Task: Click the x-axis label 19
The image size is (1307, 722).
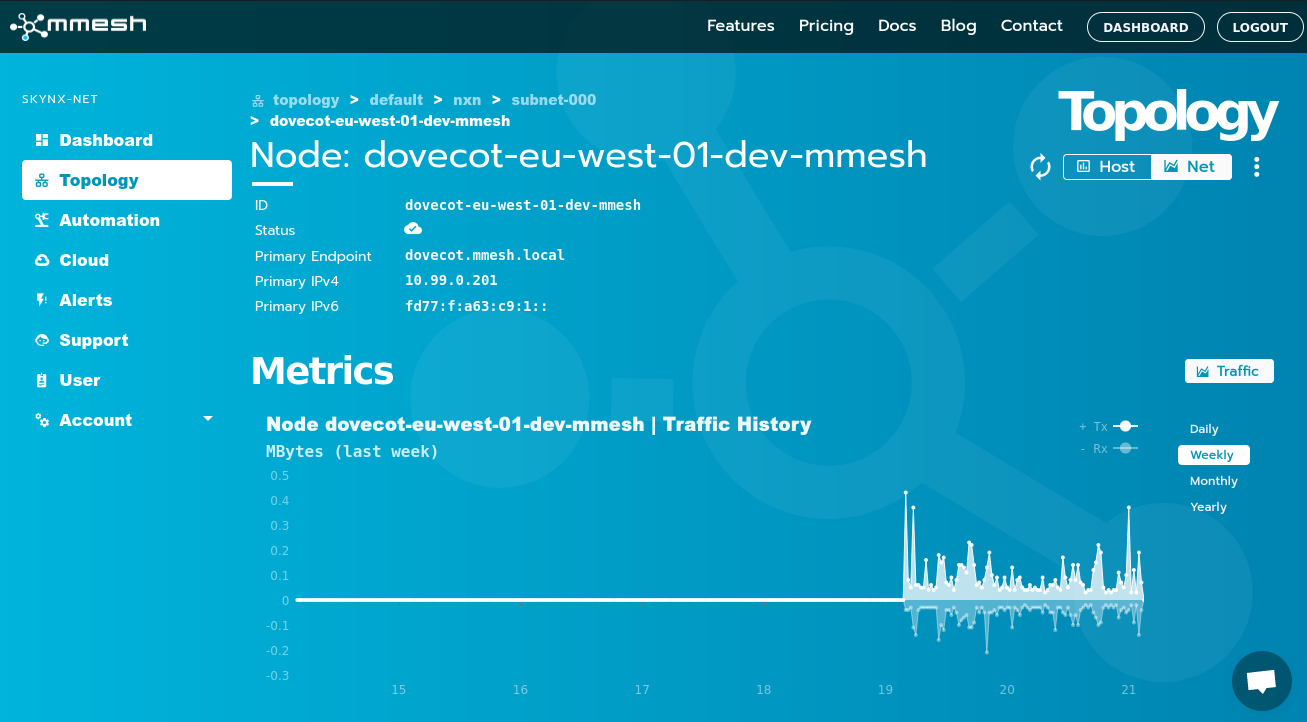Action: 885,690
